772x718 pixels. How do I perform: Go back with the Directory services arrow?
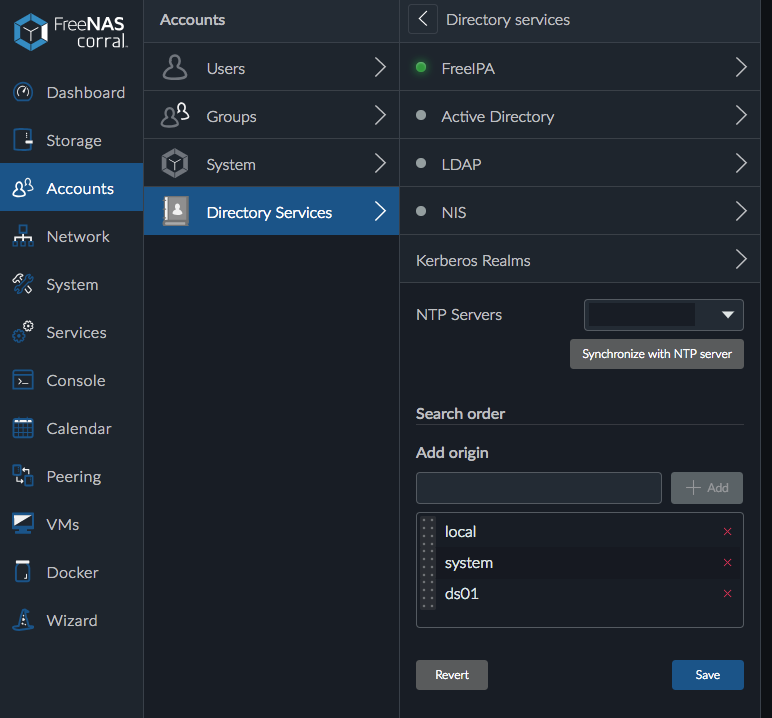tap(423, 19)
